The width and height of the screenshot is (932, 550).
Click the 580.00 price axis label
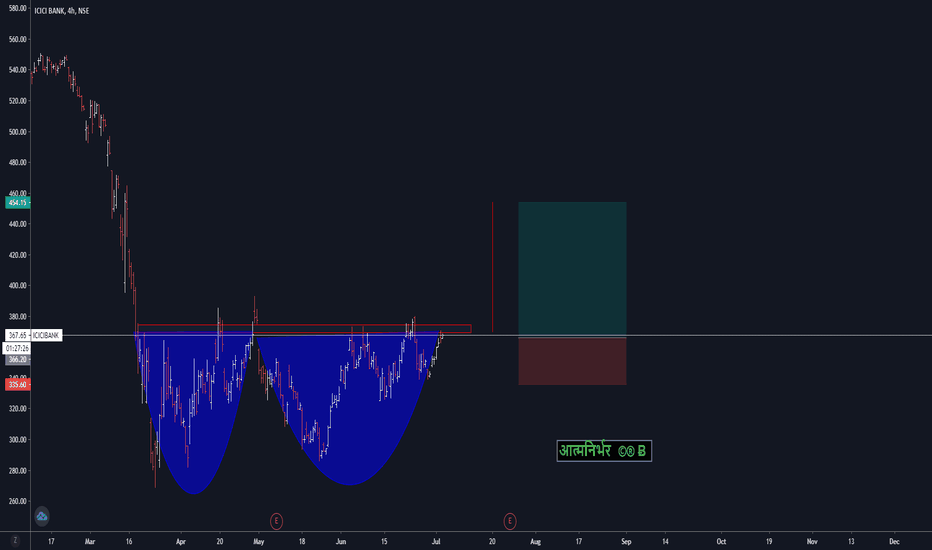click(17, 8)
